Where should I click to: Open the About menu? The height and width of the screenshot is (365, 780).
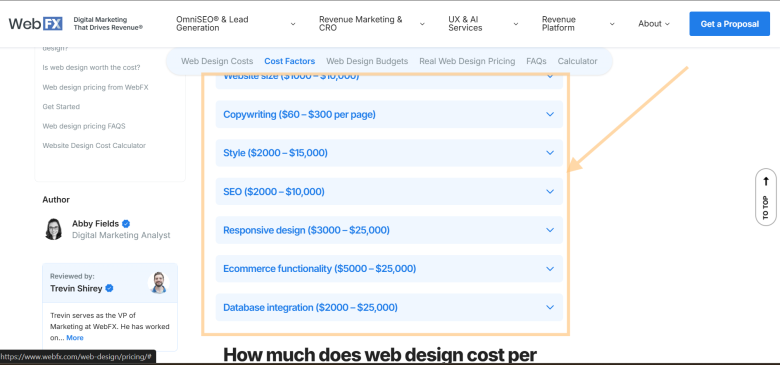(654, 23)
